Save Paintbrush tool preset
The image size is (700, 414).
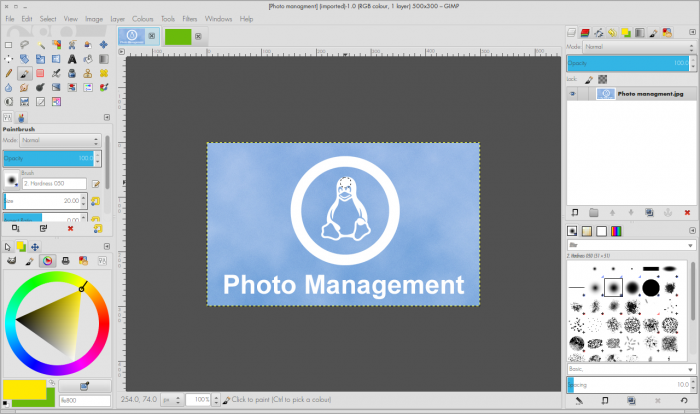pos(16,229)
